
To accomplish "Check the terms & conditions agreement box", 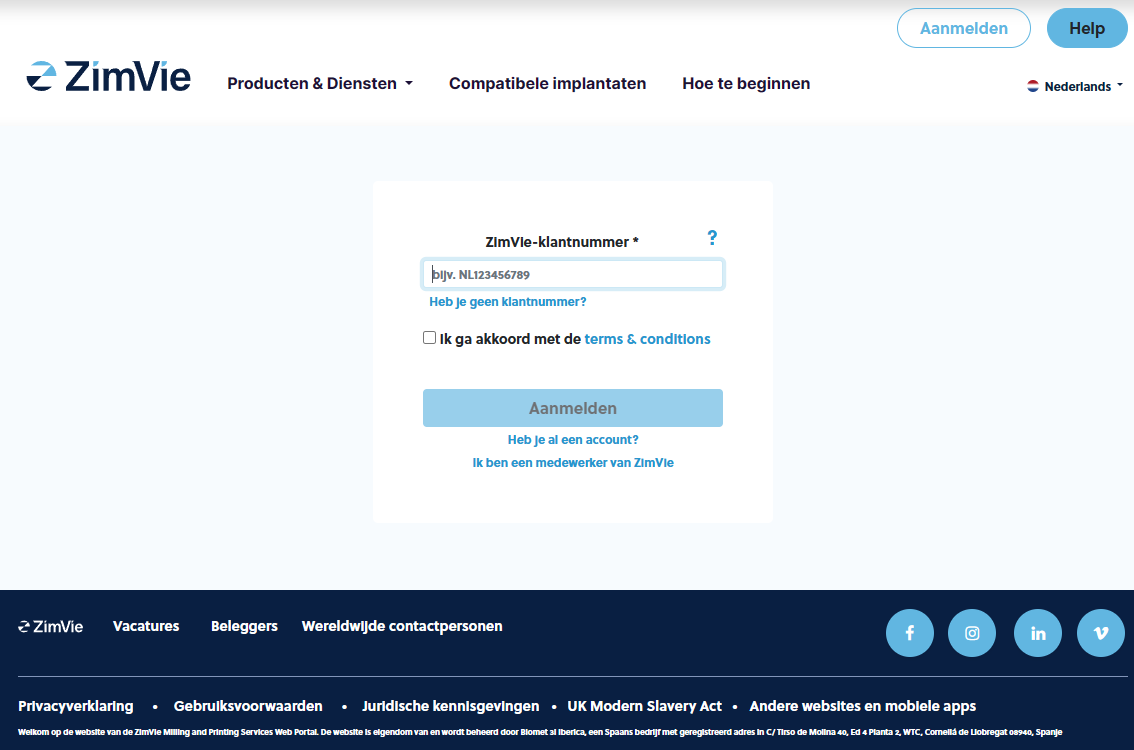I will pos(428,337).
